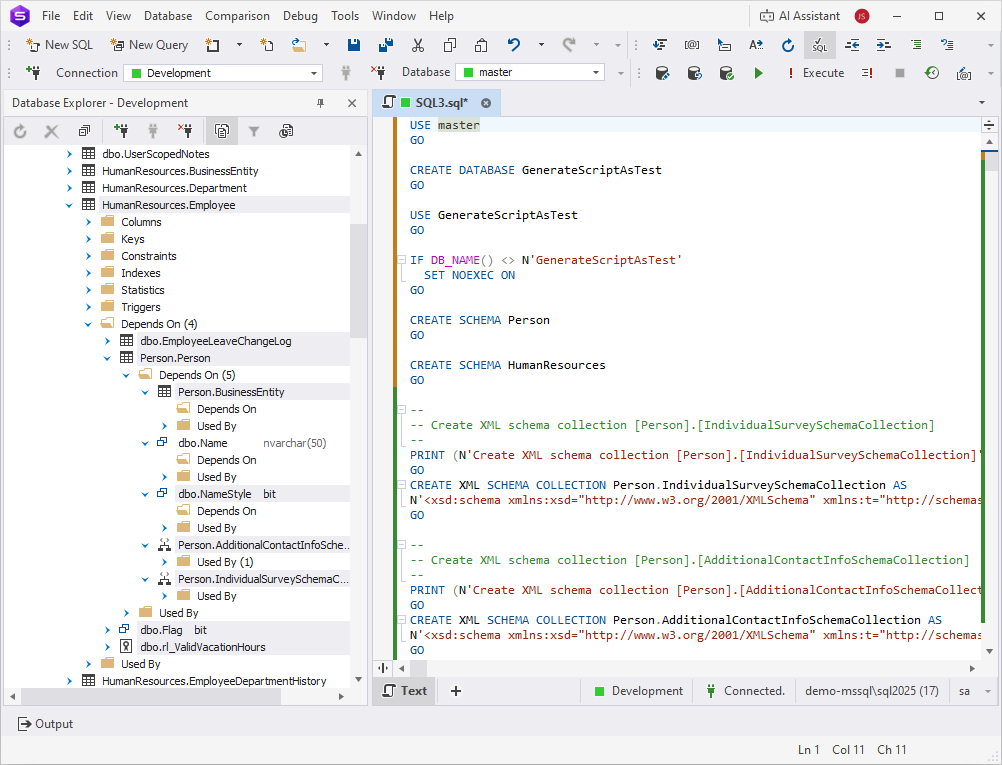Click the New SQL button
Viewport: 1002px width, 765px height.
coord(59,45)
